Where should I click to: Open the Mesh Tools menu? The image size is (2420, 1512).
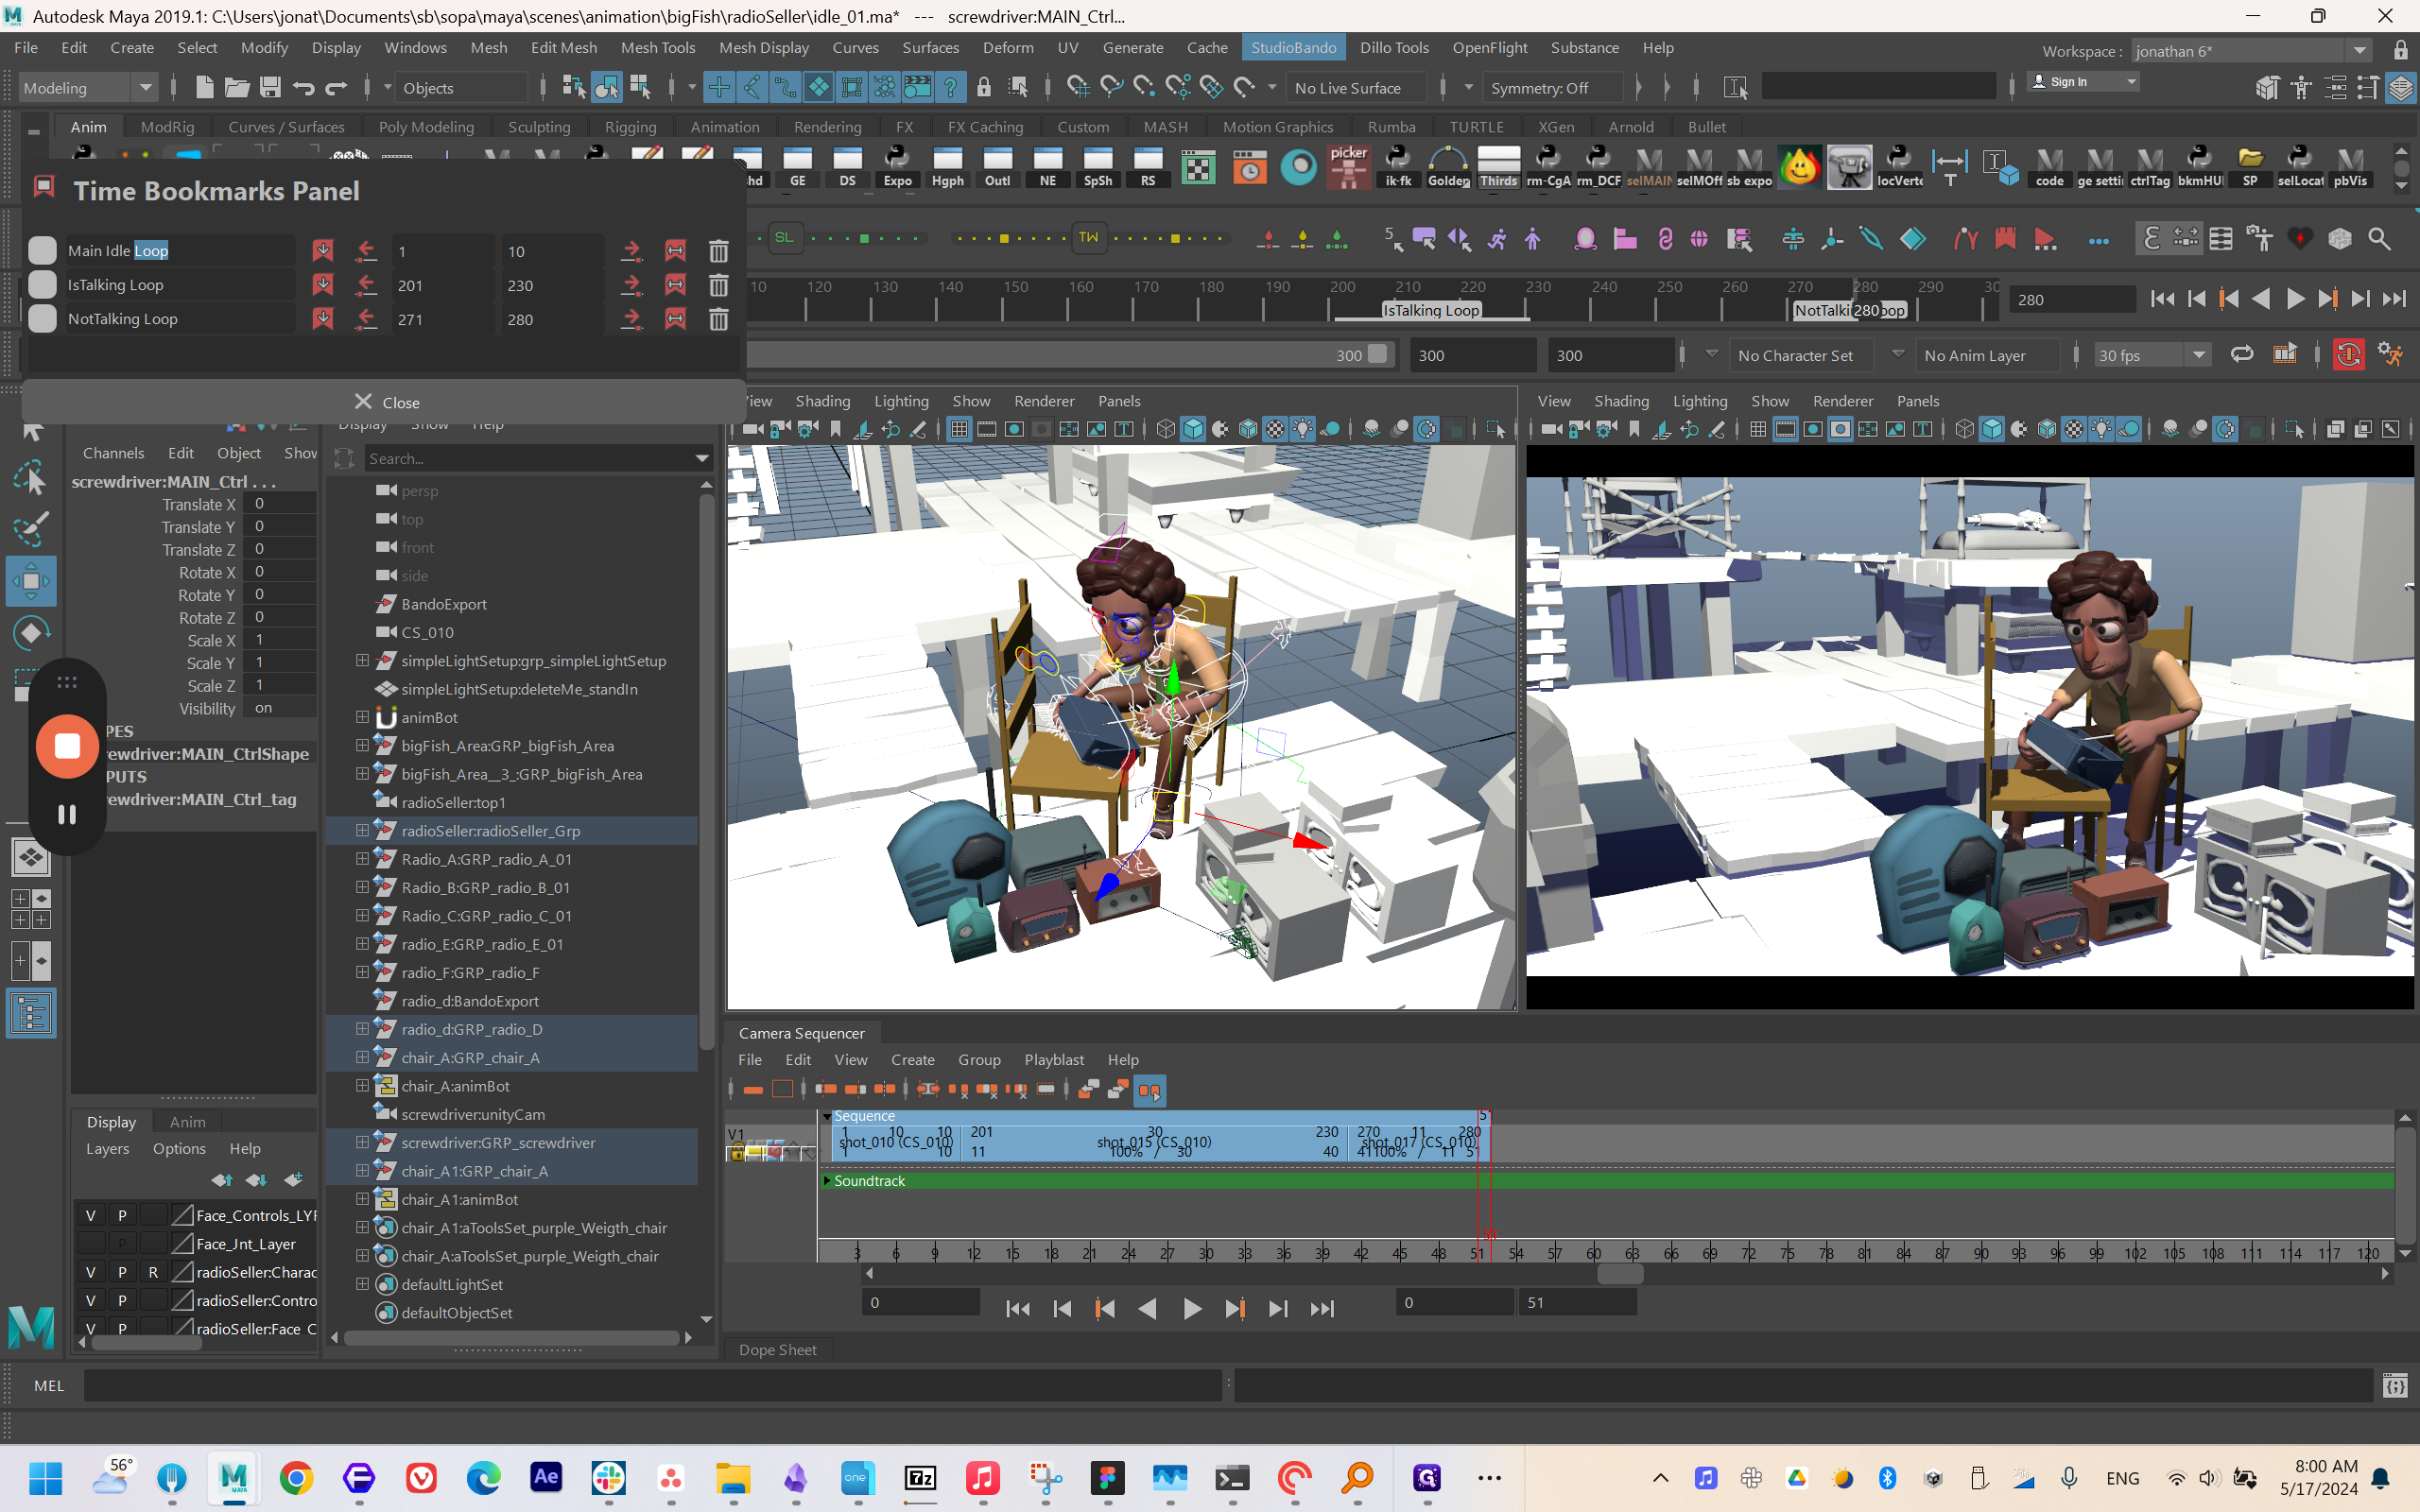[x=657, y=47]
